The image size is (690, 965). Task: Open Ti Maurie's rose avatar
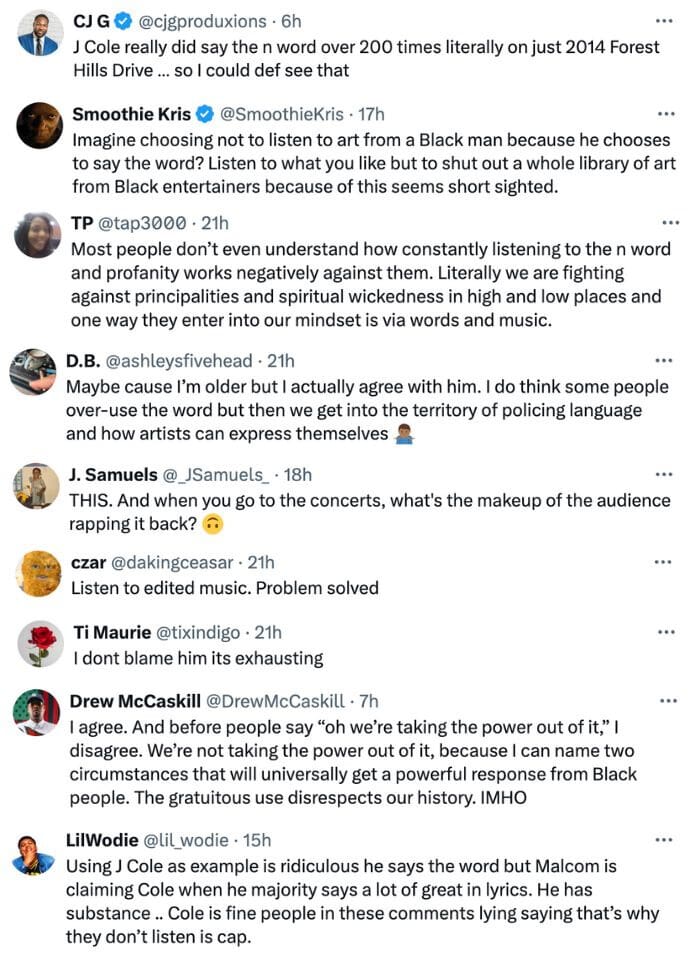coord(40,644)
